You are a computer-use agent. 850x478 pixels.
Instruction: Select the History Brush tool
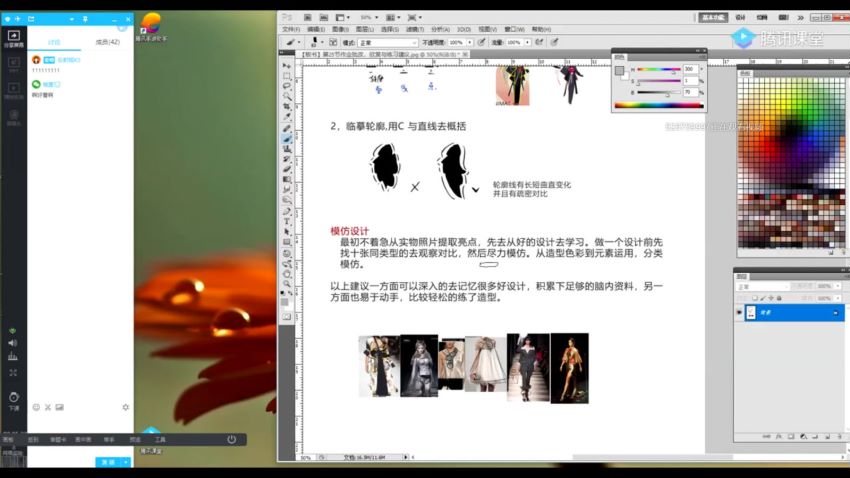287,159
